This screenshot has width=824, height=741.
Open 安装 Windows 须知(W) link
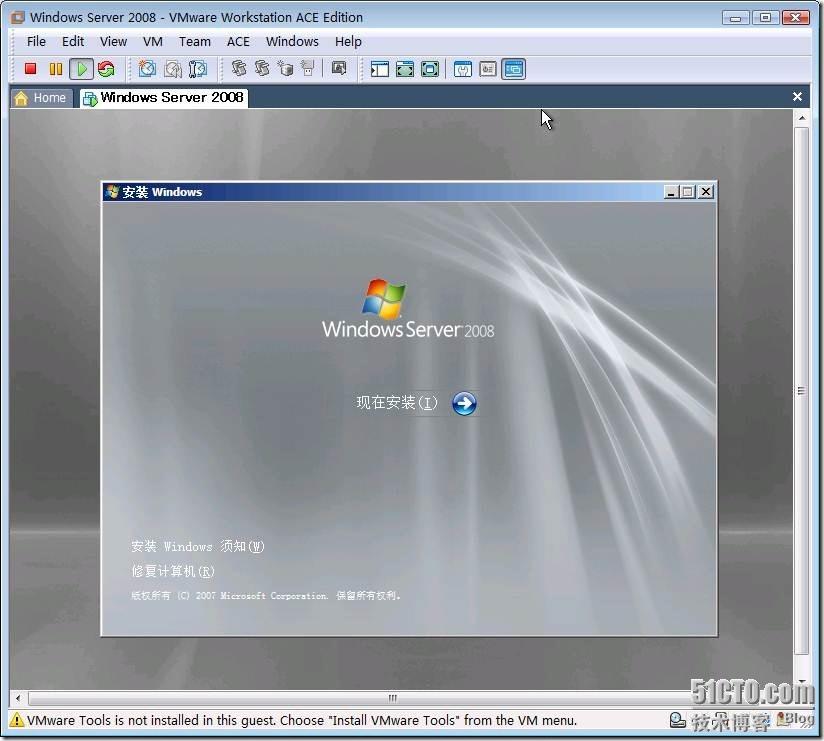tap(198, 547)
